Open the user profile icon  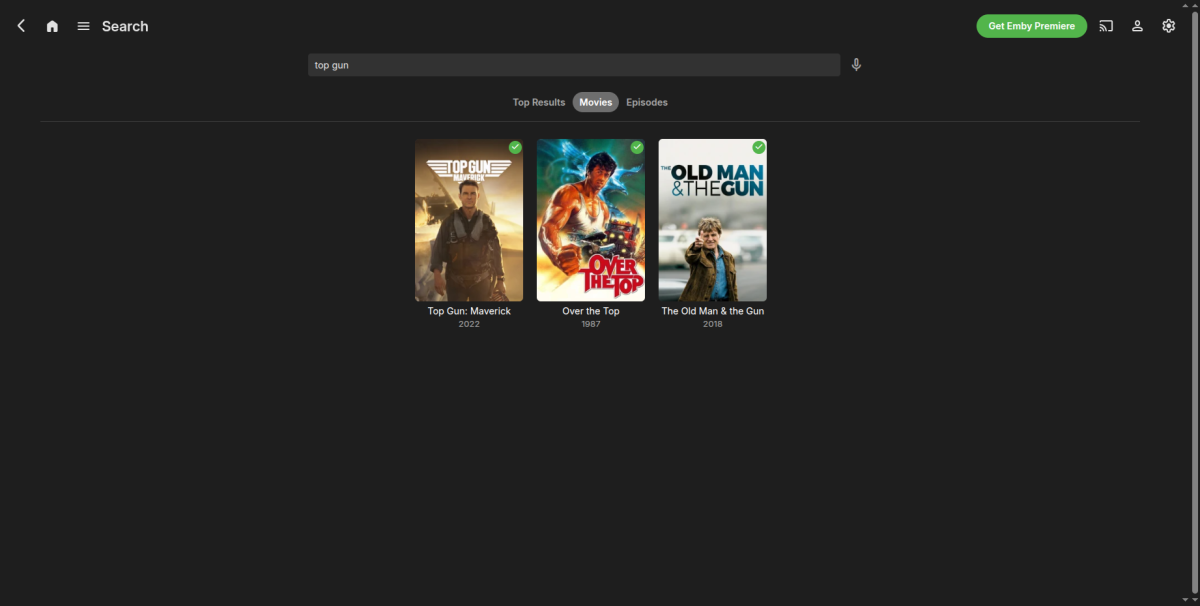click(1137, 26)
